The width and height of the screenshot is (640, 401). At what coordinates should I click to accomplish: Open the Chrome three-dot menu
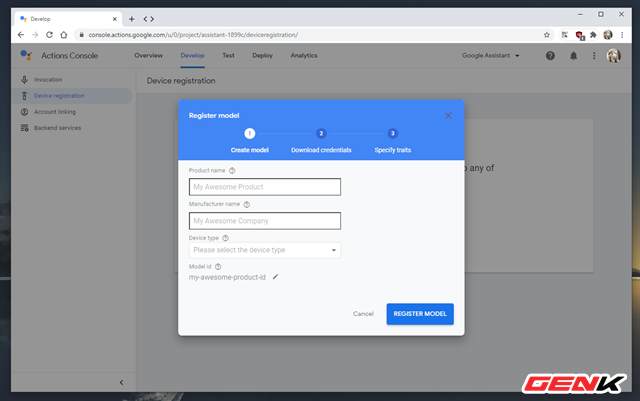[622, 35]
